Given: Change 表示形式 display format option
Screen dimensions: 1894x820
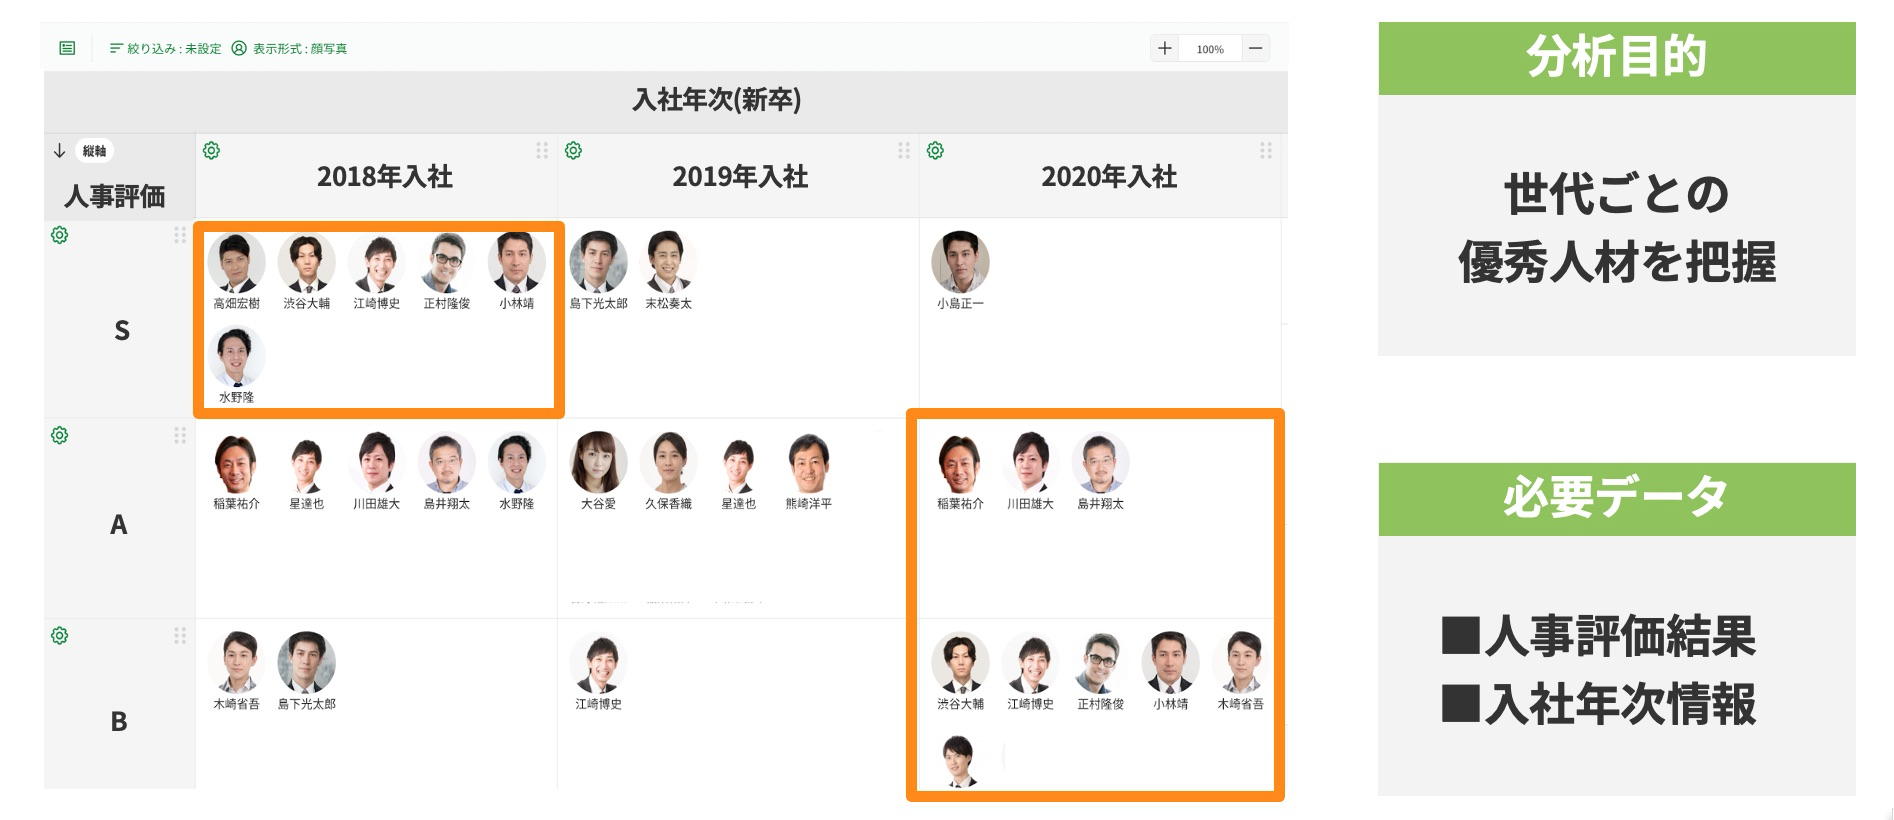Looking at the screenshot, I should pos(290,48).
